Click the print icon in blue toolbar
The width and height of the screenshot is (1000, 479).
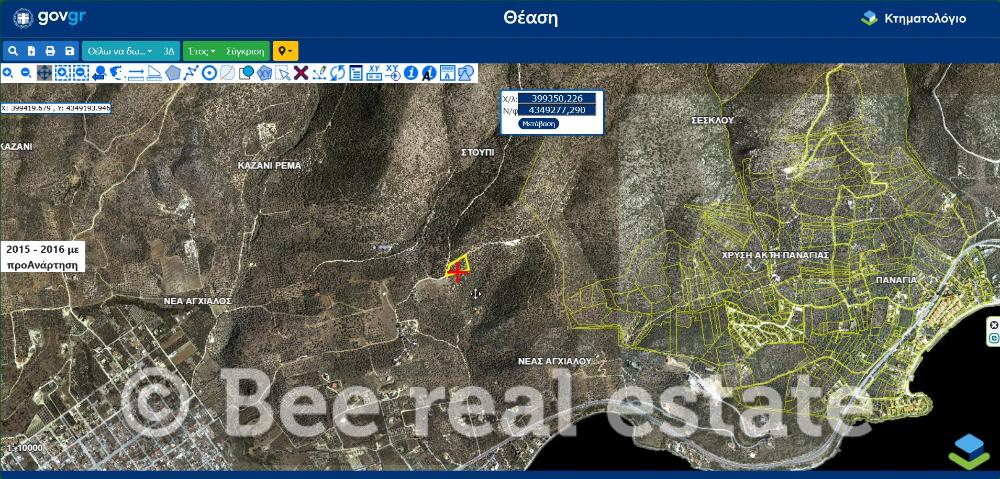pyautogui.click(x=50, y=50)
